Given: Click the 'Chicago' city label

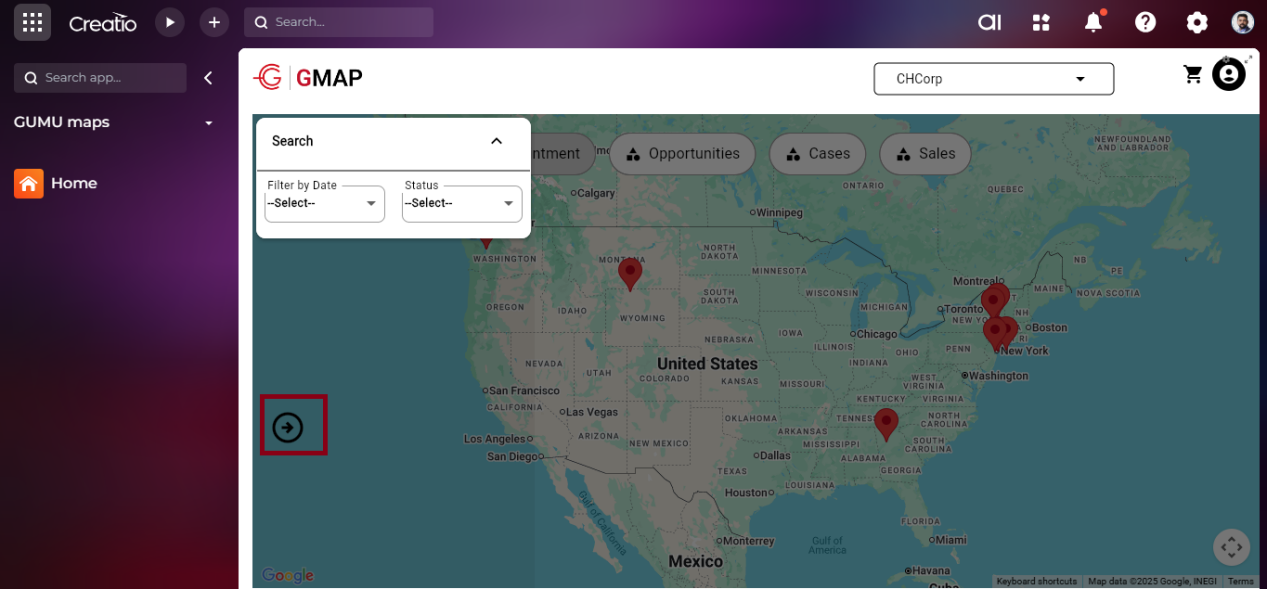Looking at the screenshot, I should 876,334.
